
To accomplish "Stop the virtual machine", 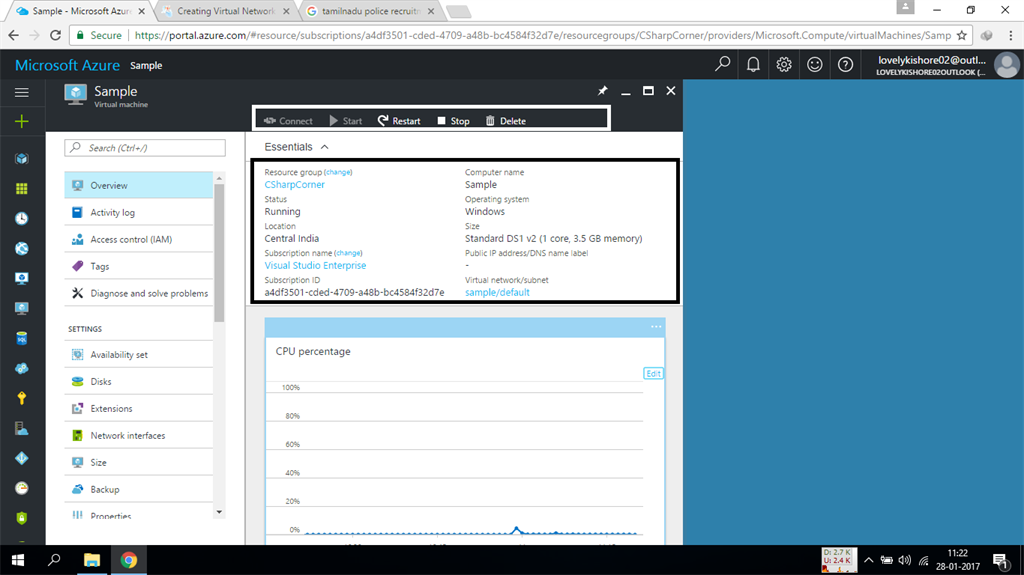I will coord(453,121).
